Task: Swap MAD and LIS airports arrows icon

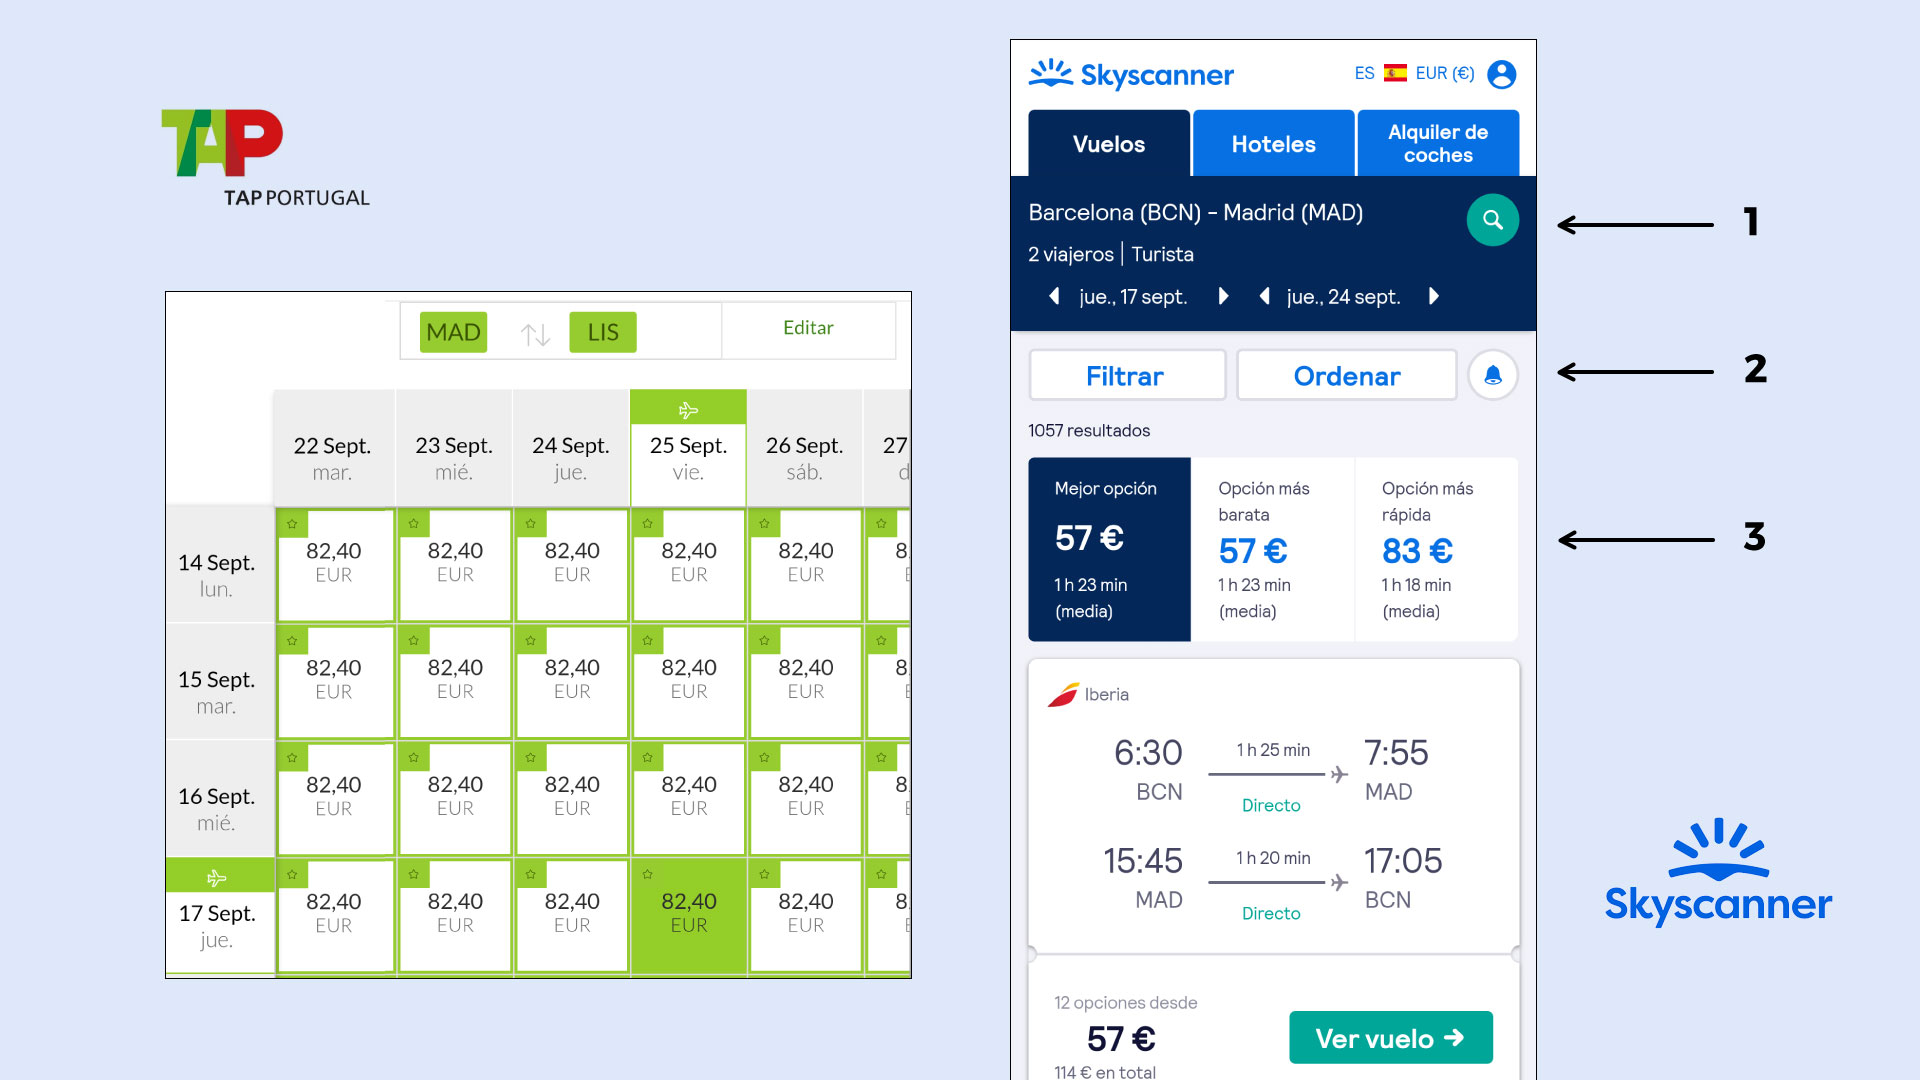Action: coord(535,334)
